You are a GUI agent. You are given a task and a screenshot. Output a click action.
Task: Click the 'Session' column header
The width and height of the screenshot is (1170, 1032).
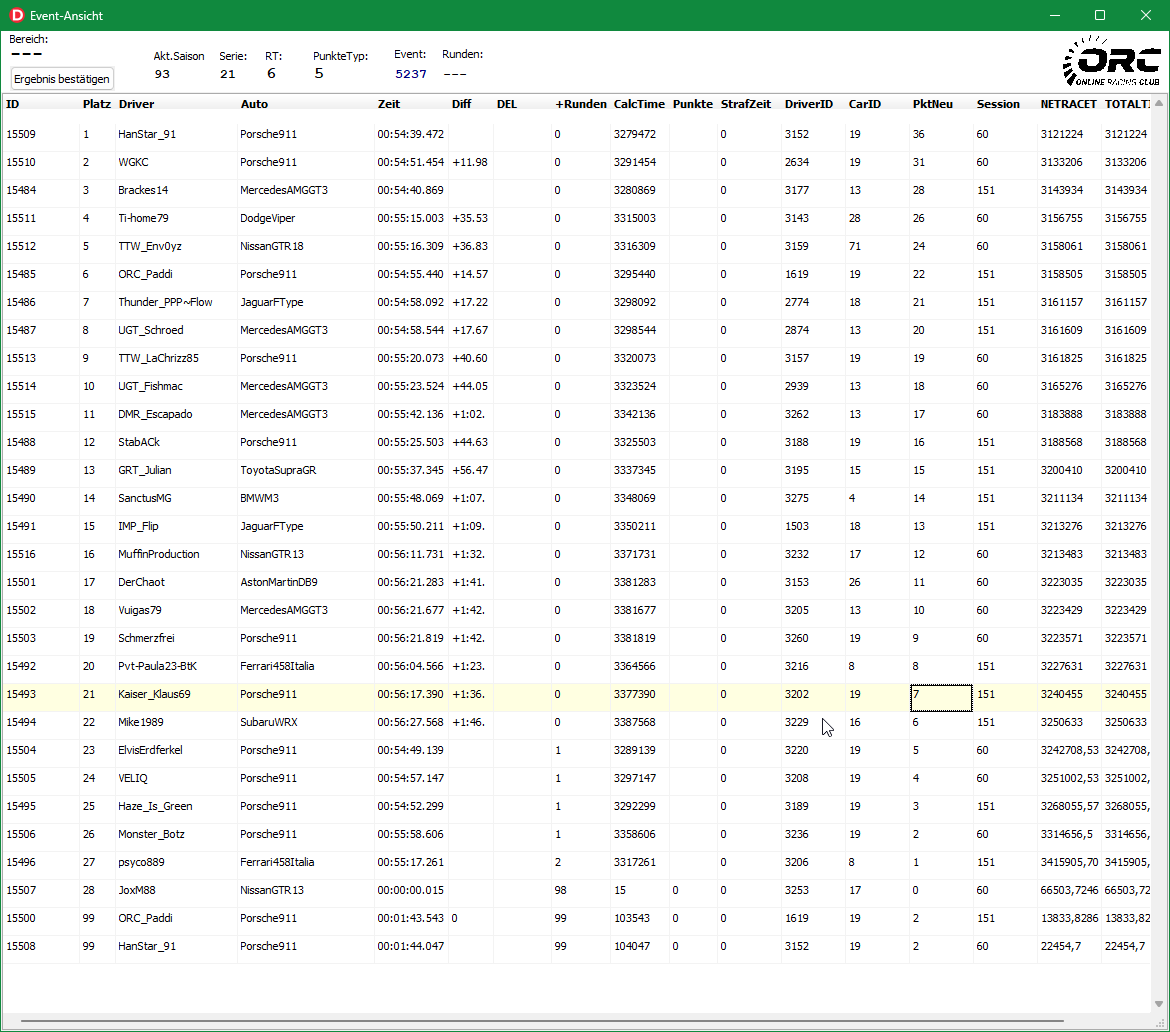pos(998,104)
